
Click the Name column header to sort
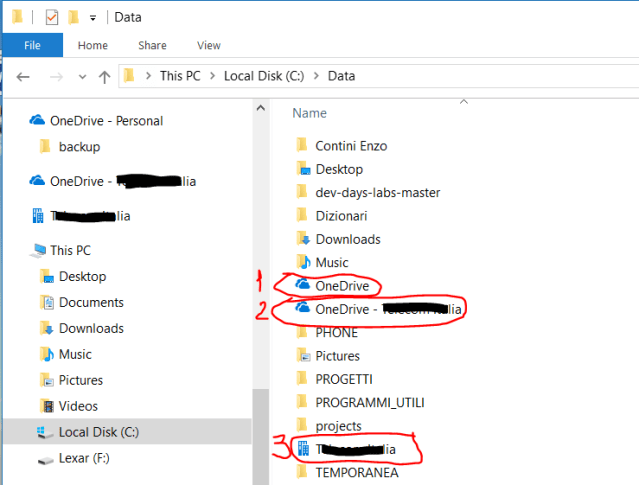tap(310, 114)
